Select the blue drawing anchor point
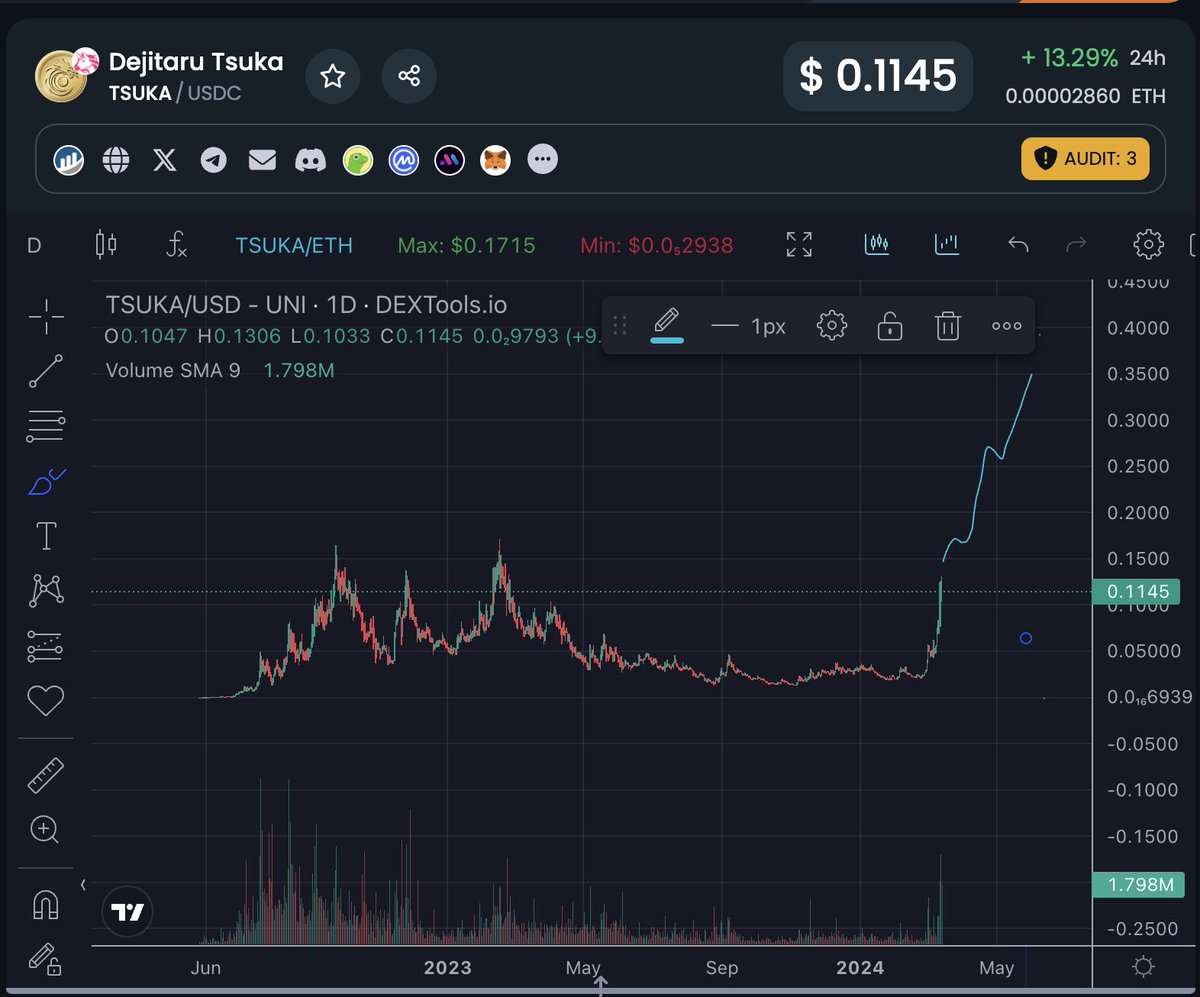 (1025, 638)
